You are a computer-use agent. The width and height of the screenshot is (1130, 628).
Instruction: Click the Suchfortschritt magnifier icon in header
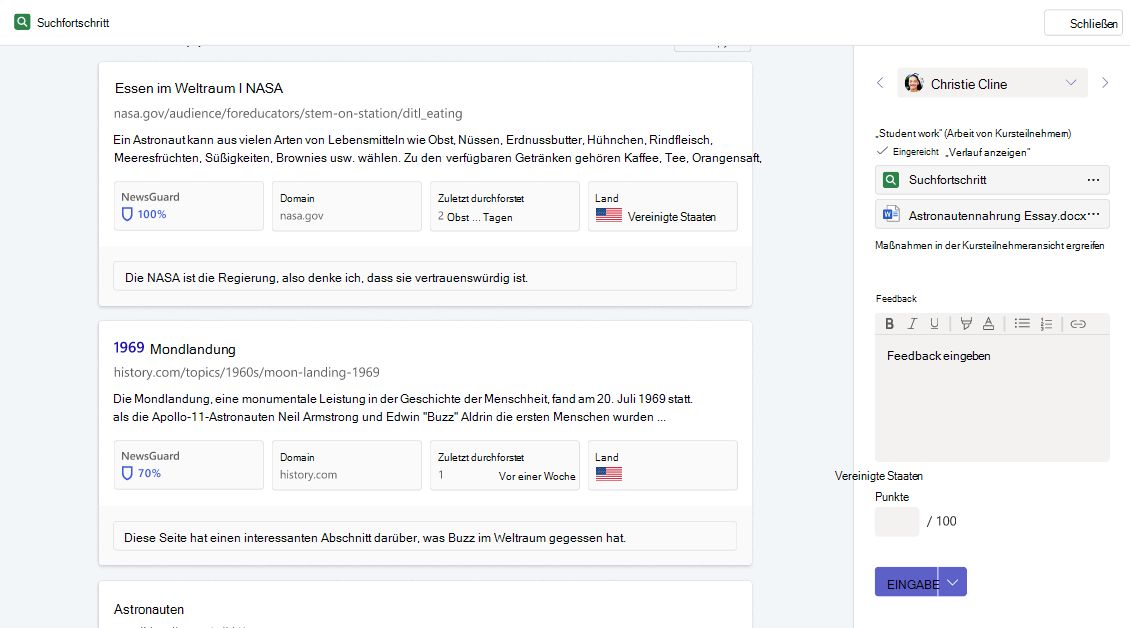point(22,22)
